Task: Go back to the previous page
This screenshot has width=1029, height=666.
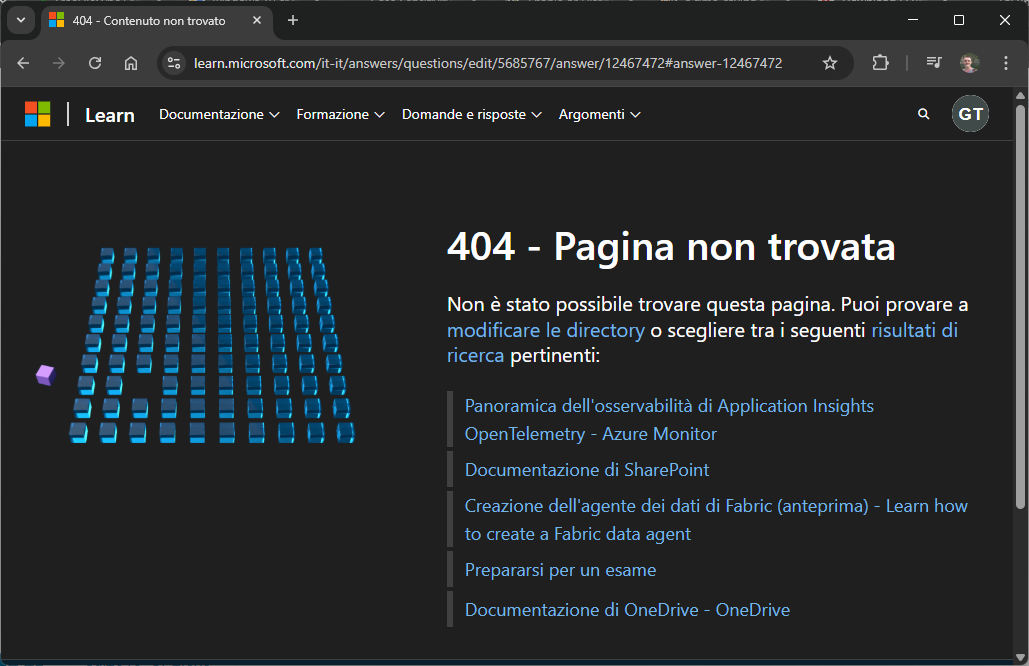Action: click(24, 63)
